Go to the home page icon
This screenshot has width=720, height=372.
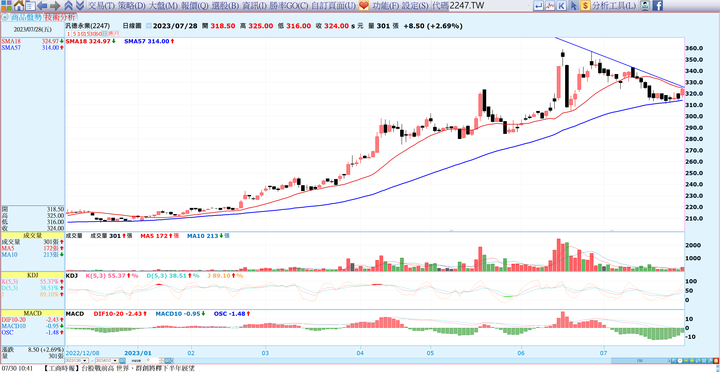coord(18,6)
